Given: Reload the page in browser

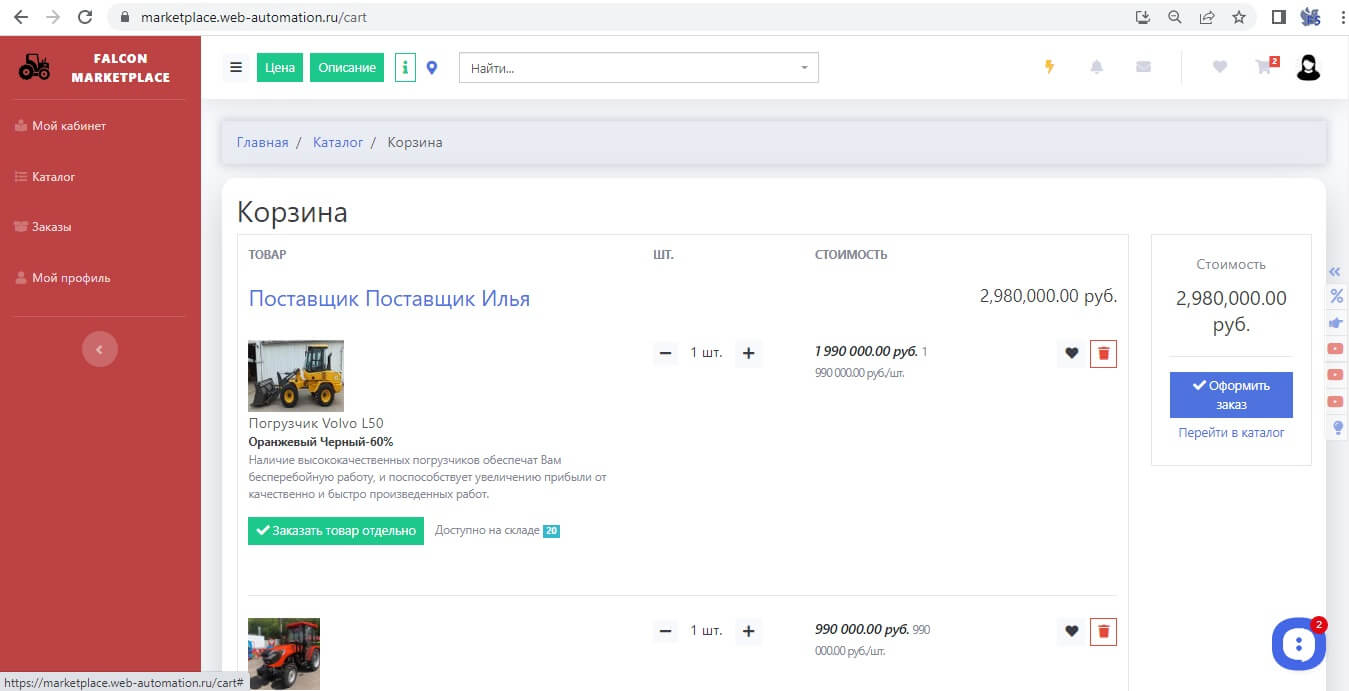Looking at the screenshot, I should 85,17.
